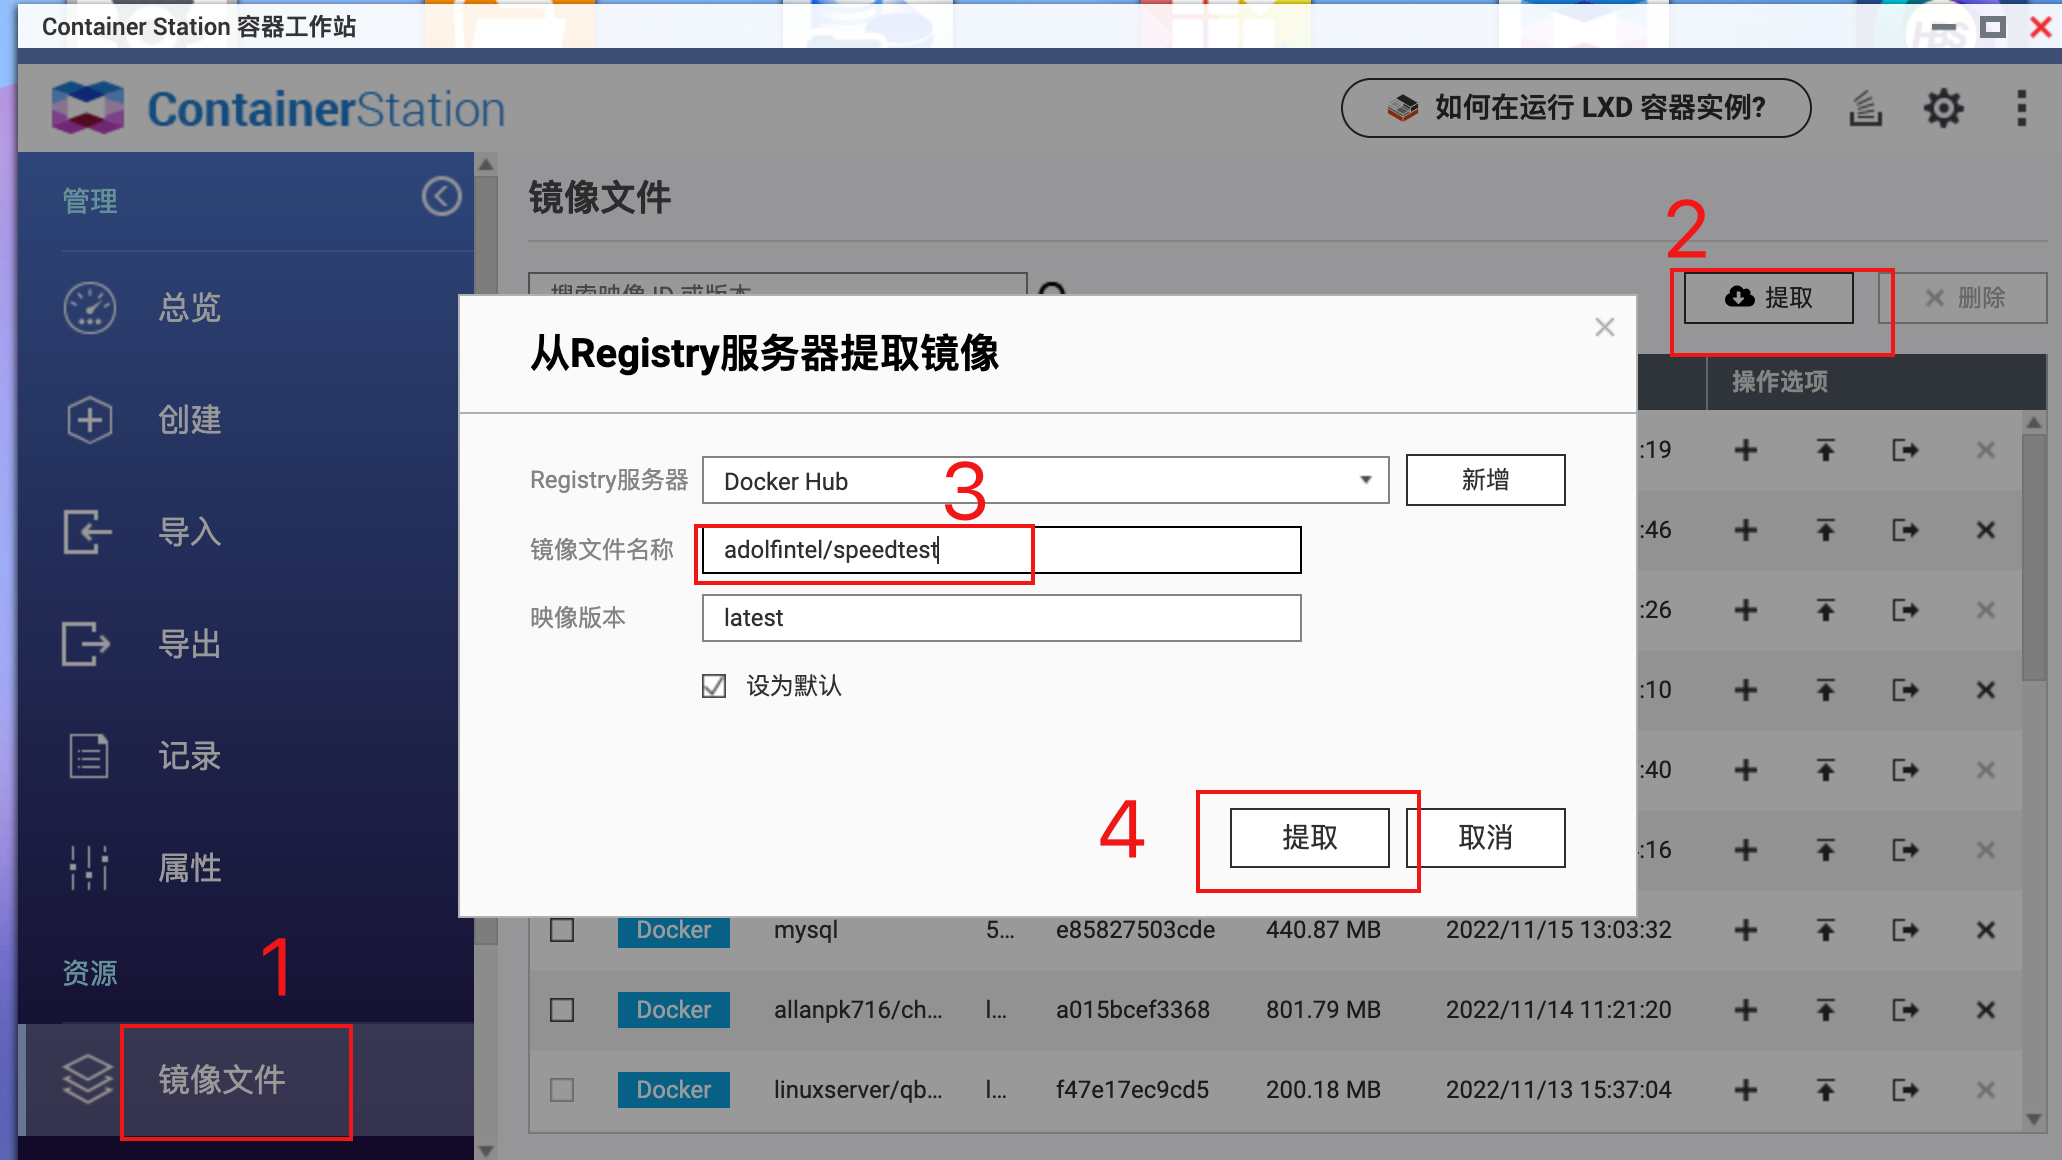Image resolution: width=2062 pixels, height=1160 pixels.
Task: Delete the allanpk716 image using its X icon
Action: point(1986,1009)
